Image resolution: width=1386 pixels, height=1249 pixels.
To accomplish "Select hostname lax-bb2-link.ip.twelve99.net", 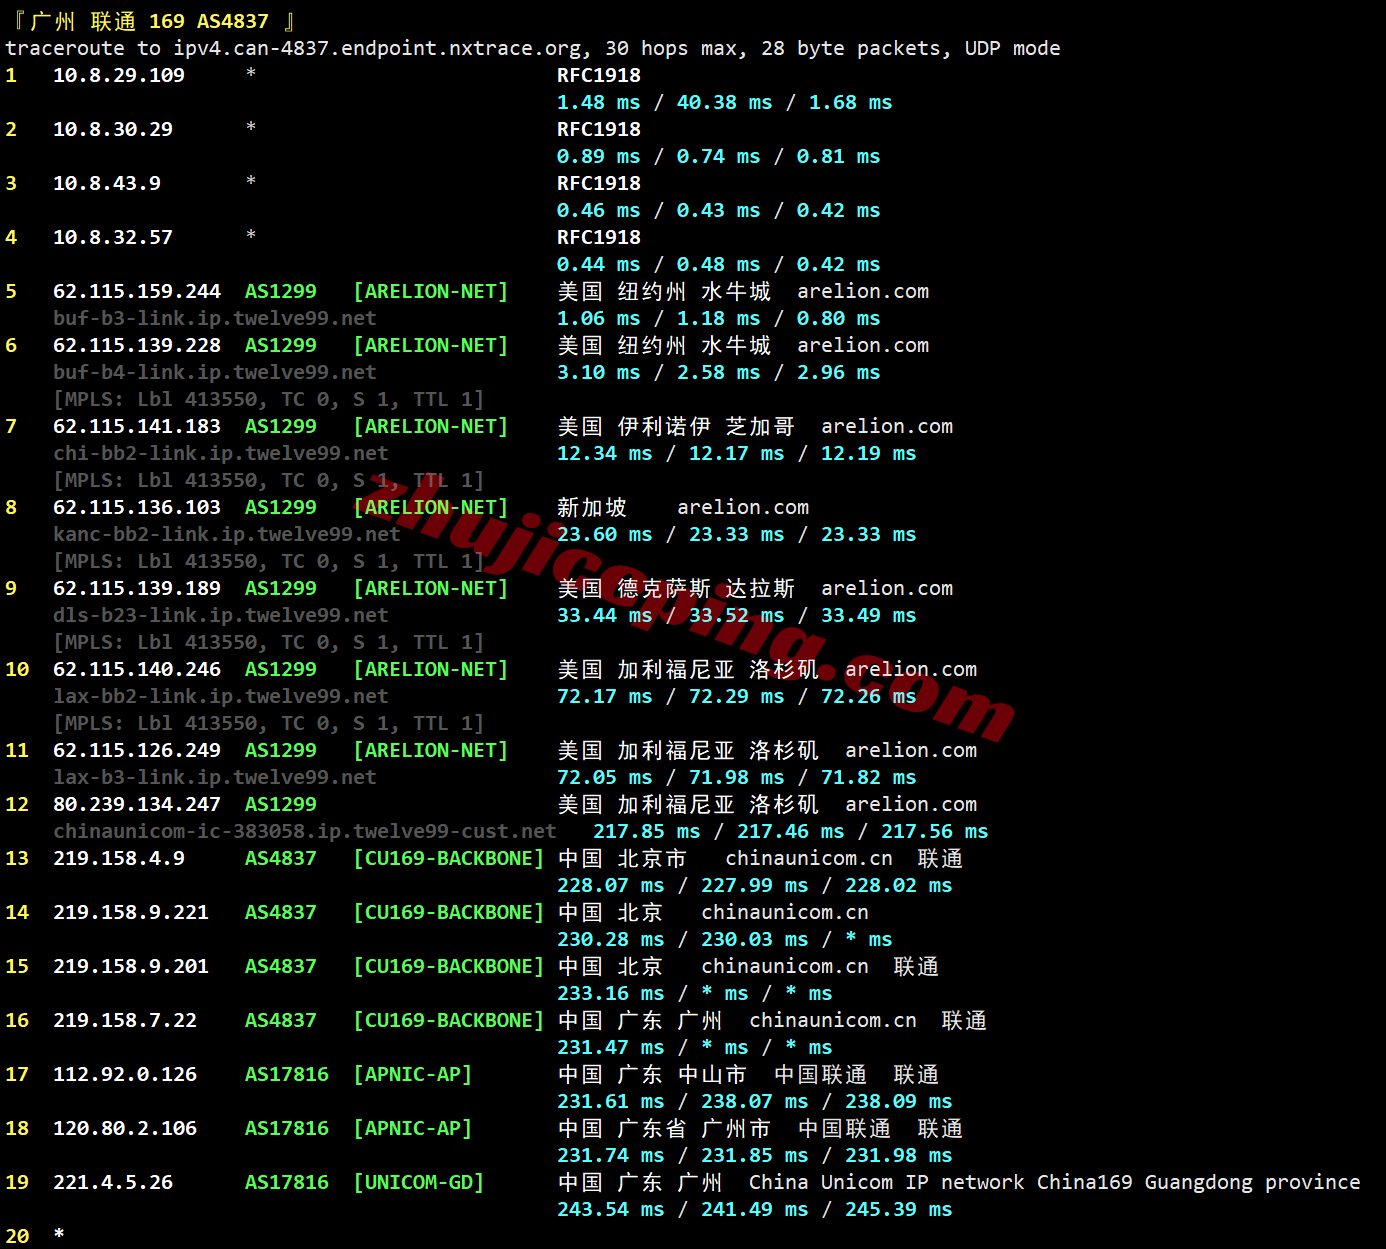I will (x=221, y=696).
